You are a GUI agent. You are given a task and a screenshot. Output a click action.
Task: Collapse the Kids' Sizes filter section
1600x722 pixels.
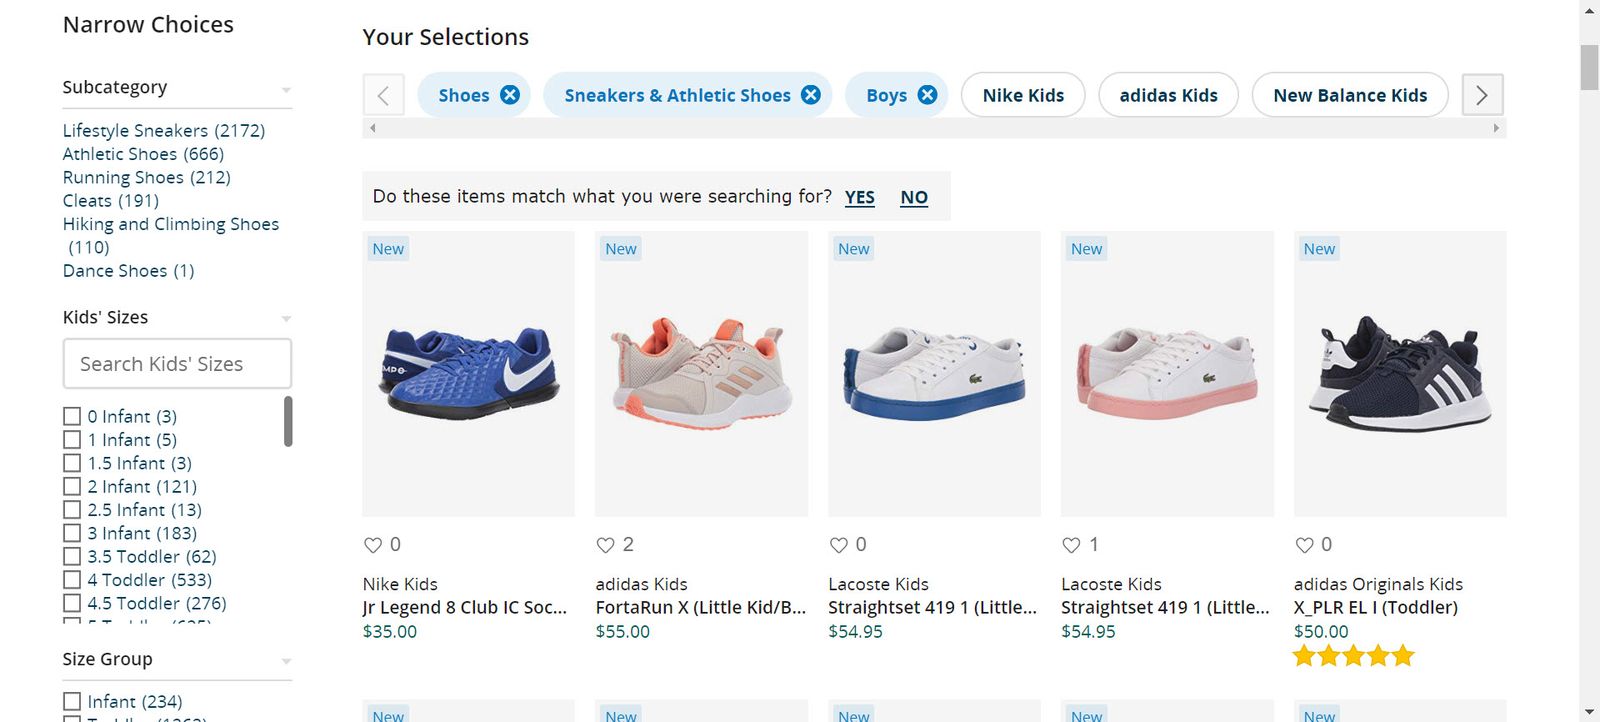tap(286, 319)
